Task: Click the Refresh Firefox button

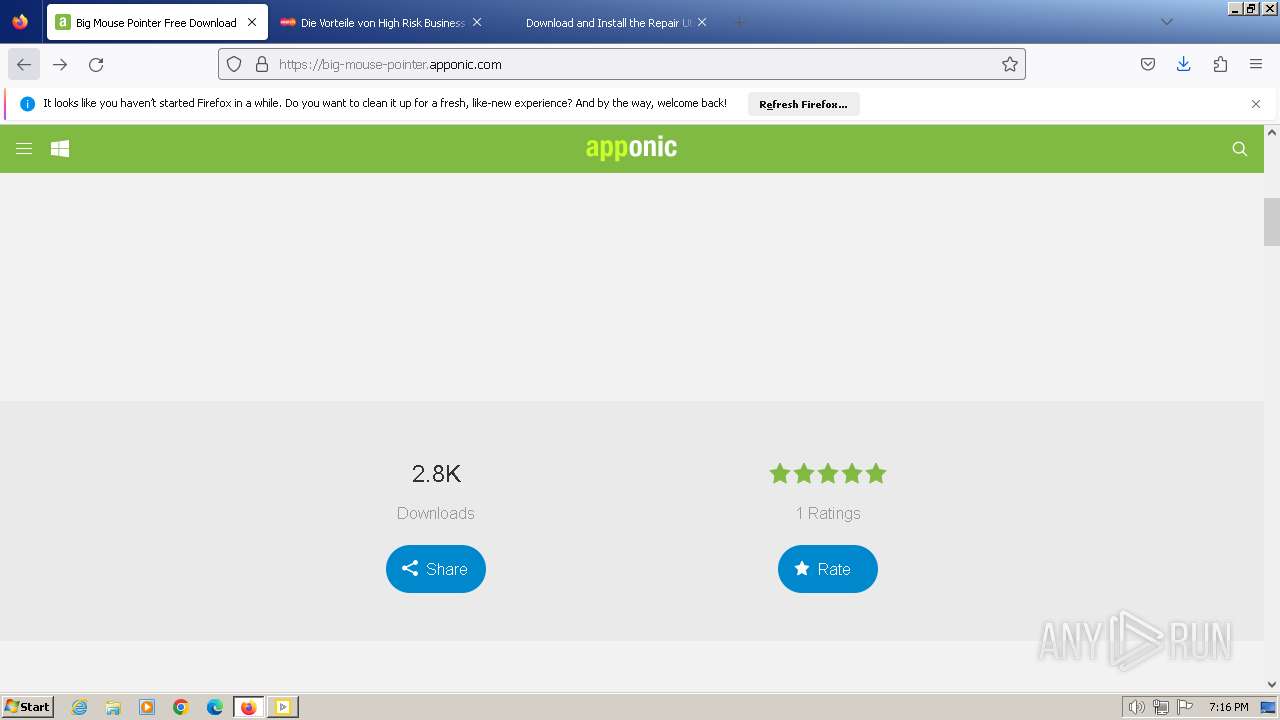Action: coord(803,104)
